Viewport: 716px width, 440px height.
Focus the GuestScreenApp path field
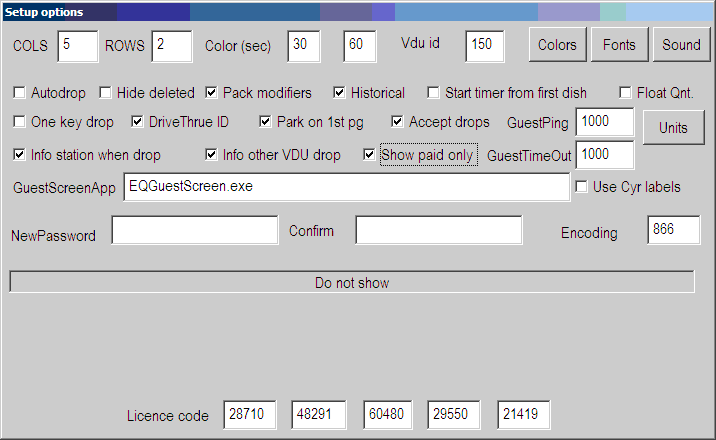346,187
